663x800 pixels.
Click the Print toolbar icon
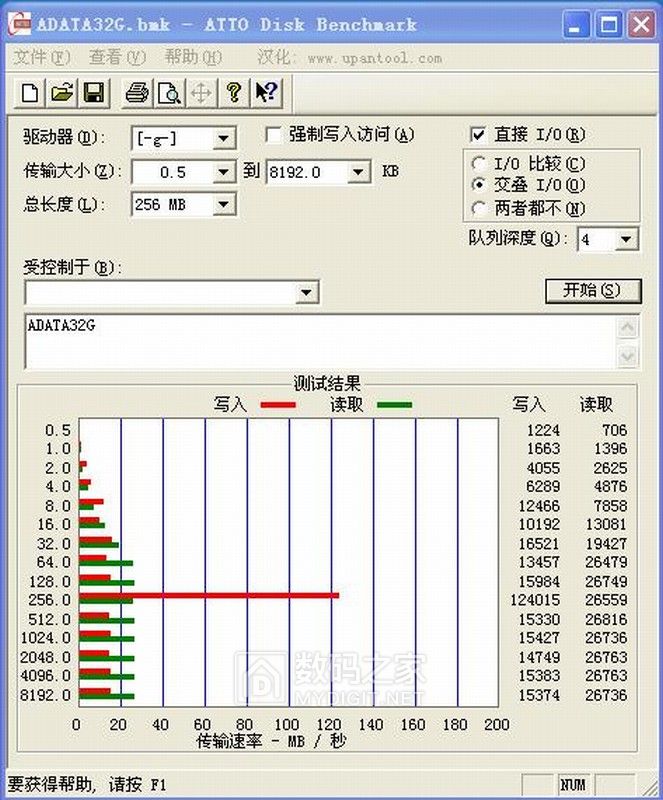137,93
